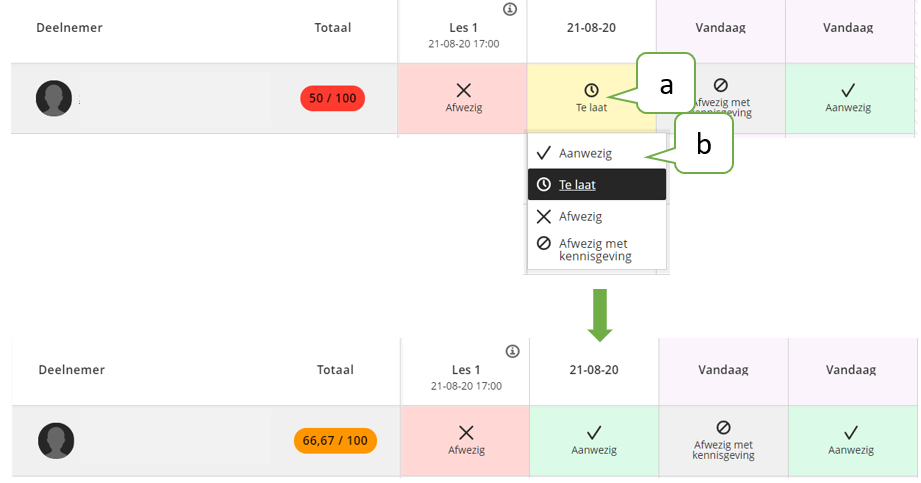Screen dimensions: 921x483
Task: Click the X icon beside Afwezig in dropdown menu
Action: pyautogui.click(x=544, y=216)
